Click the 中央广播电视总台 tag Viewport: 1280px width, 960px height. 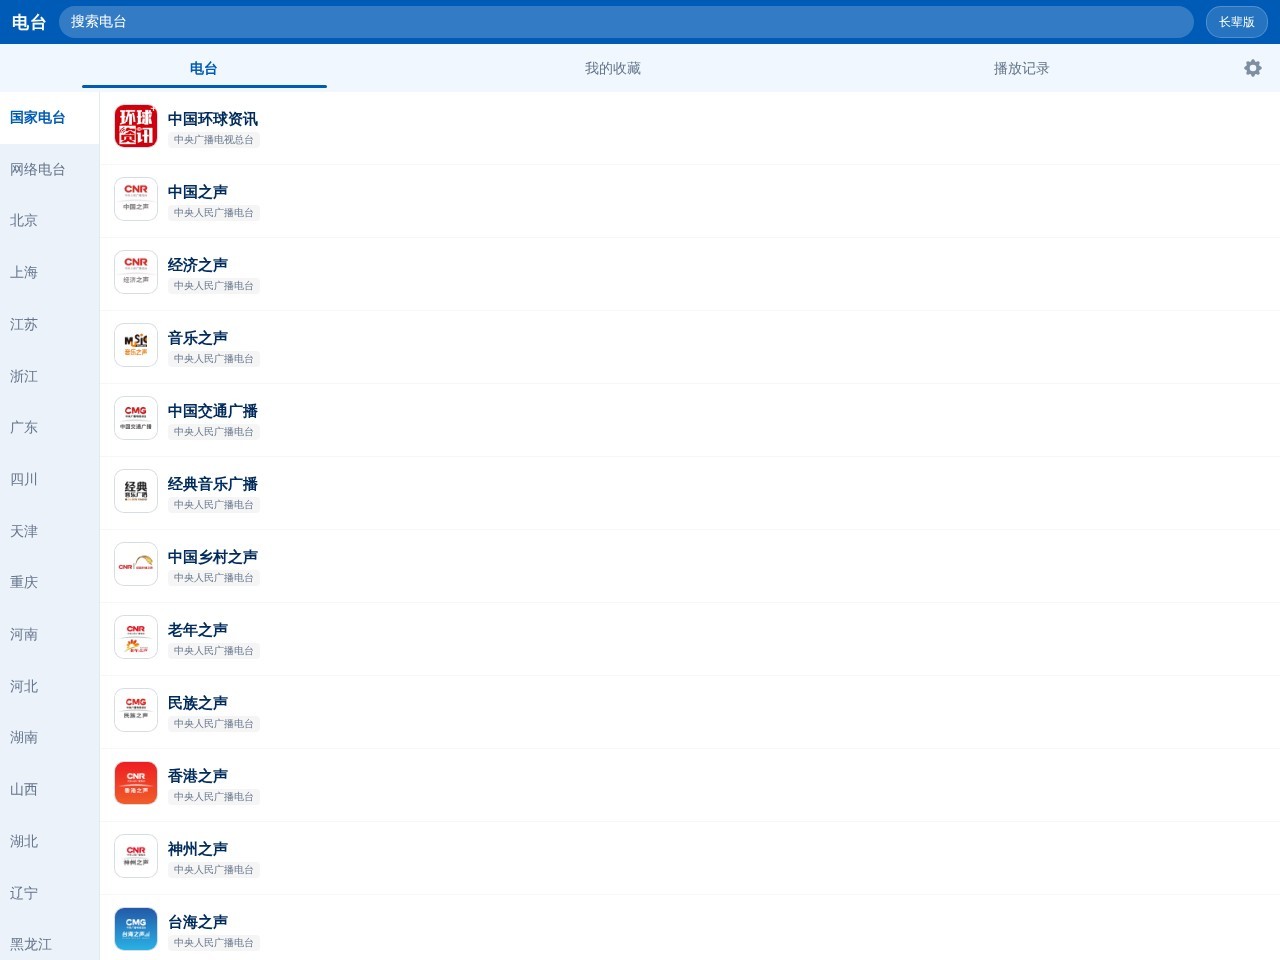(214, 140)
